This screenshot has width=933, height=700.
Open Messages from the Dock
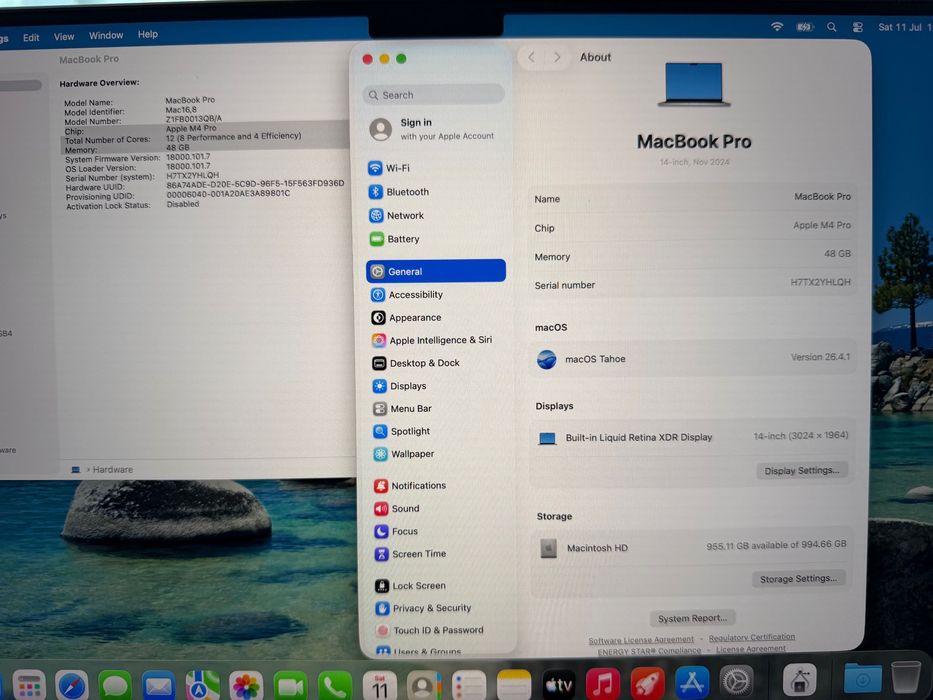(x=115, y=686)
